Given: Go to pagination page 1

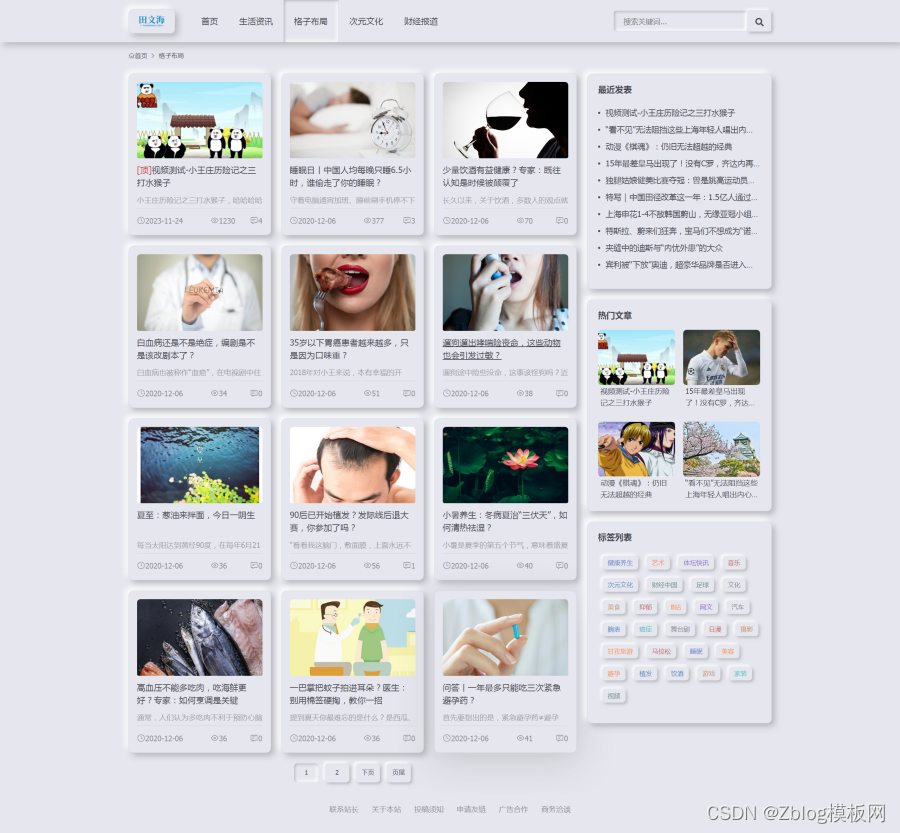Looking at the screenshot, I should pyautogui.click(x=306, y=772).
